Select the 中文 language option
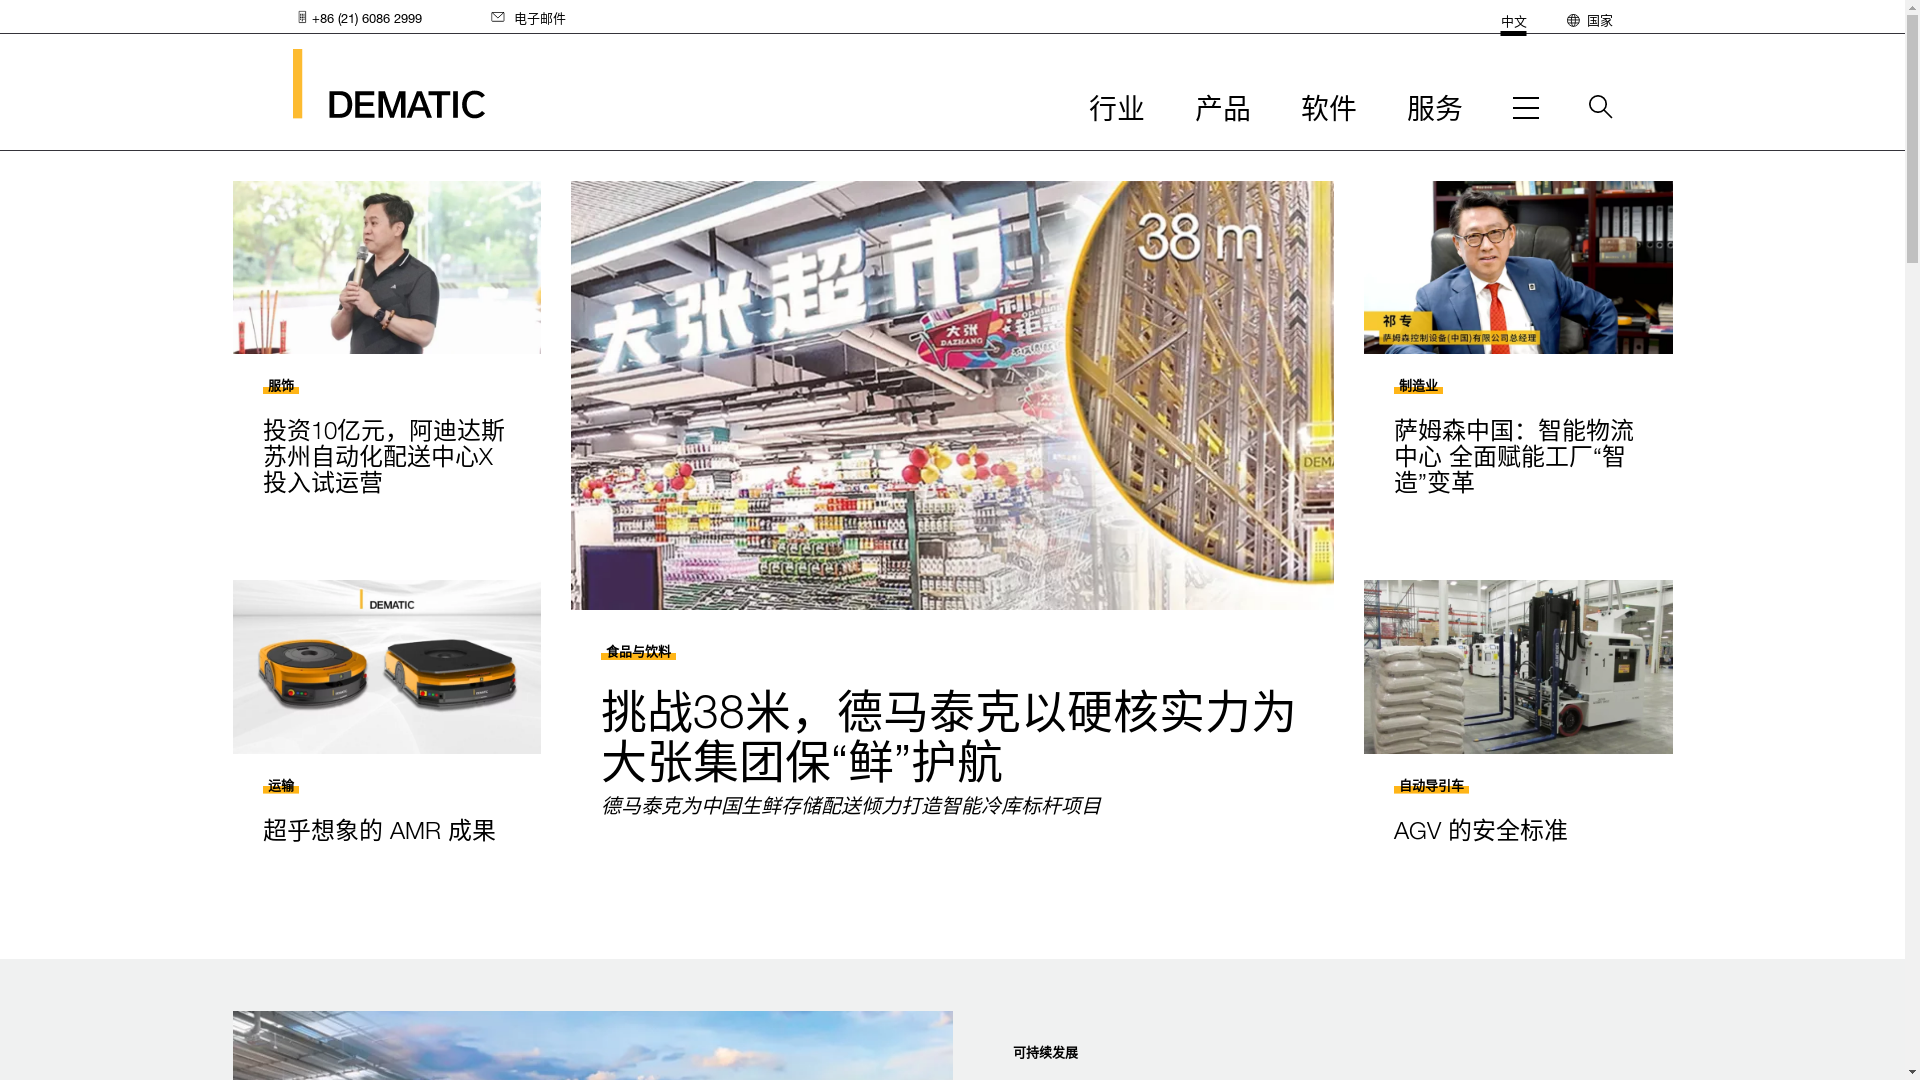The width and height of the screenshot is (1920, 1080). [1513, 22]
